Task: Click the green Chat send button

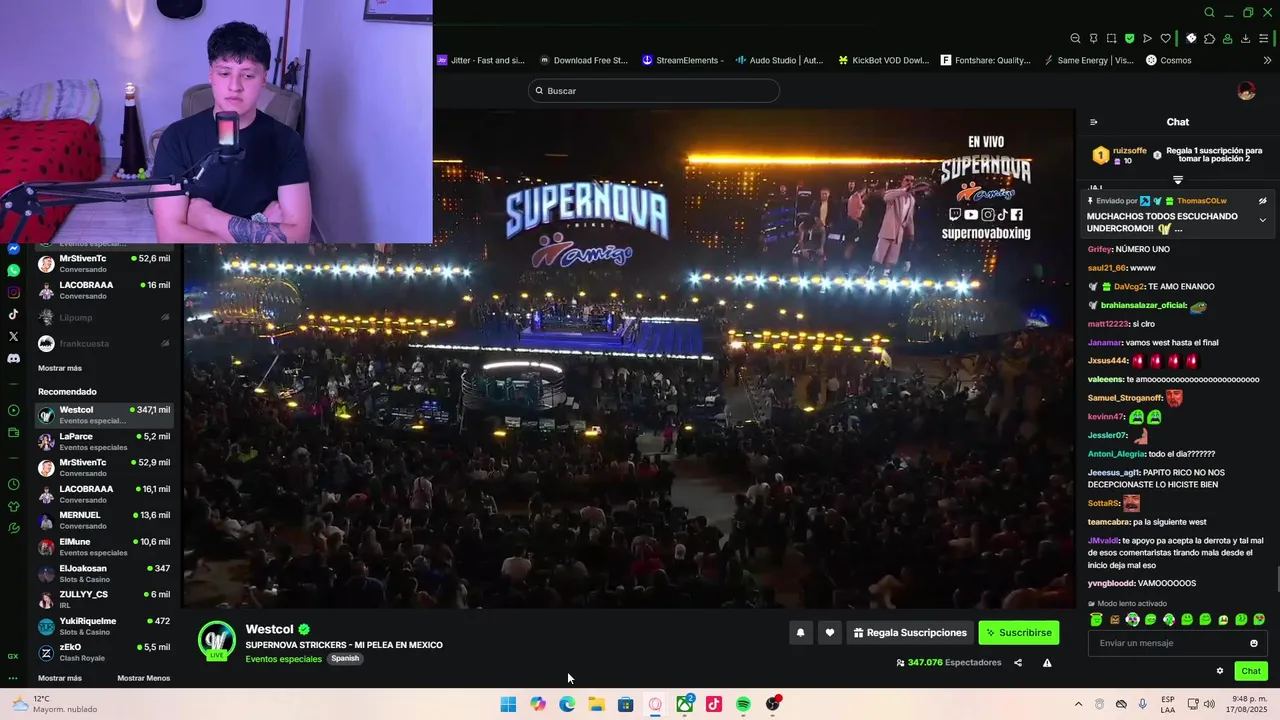Action: (1251, 671)
